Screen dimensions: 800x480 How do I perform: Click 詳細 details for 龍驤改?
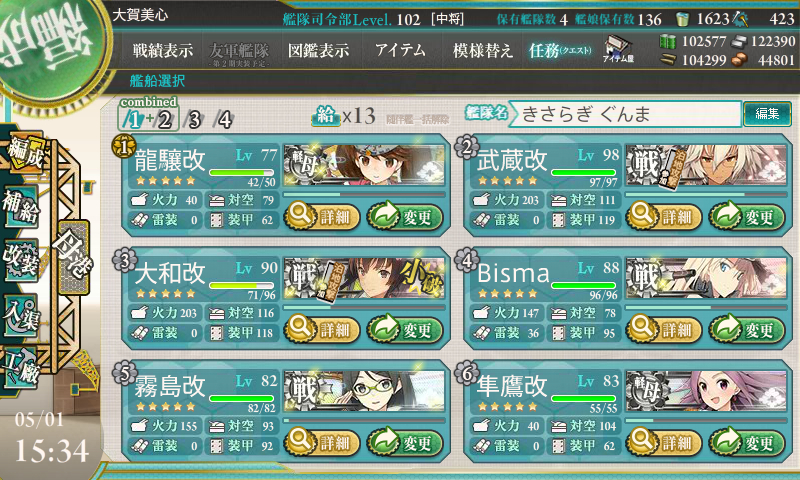coord(321,216)
